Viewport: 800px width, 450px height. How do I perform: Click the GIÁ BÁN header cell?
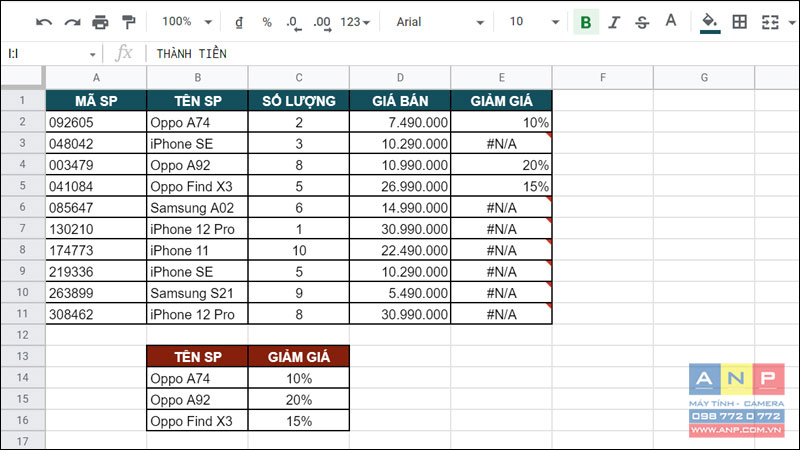(x=400, y=101)
